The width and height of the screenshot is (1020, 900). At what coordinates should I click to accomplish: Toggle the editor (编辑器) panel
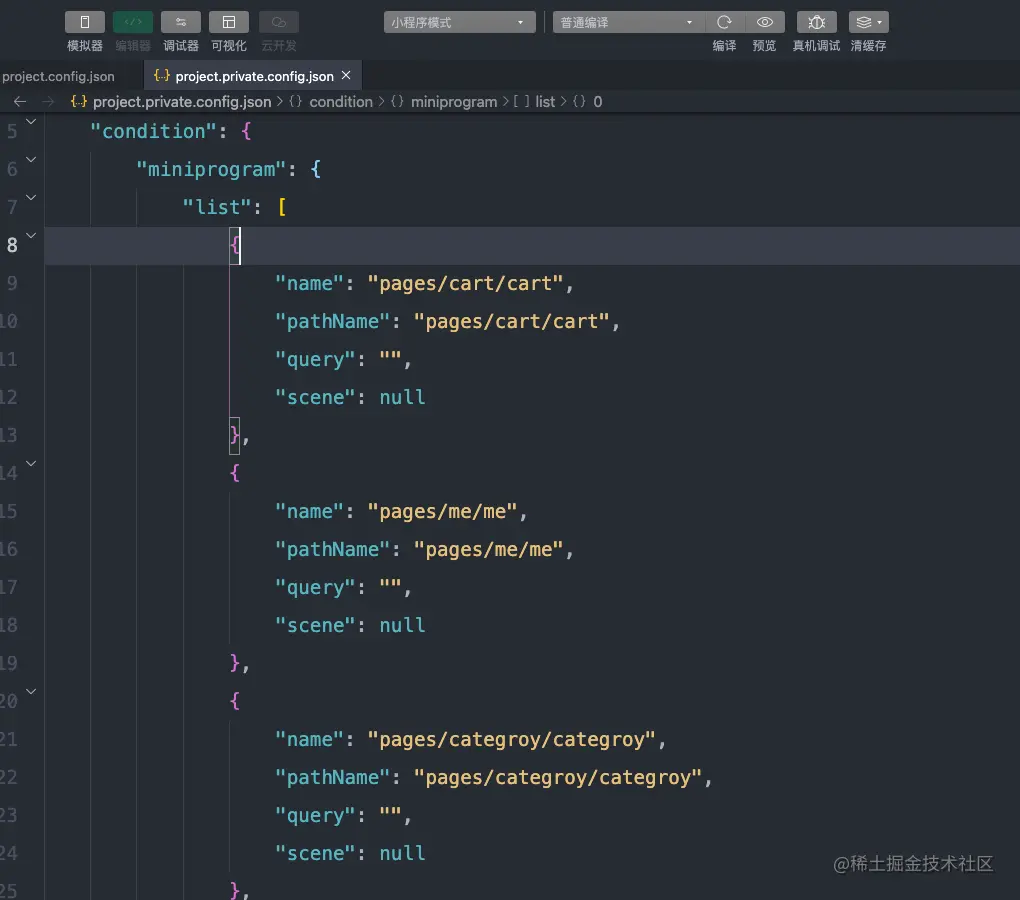click(x=133, y=22)
